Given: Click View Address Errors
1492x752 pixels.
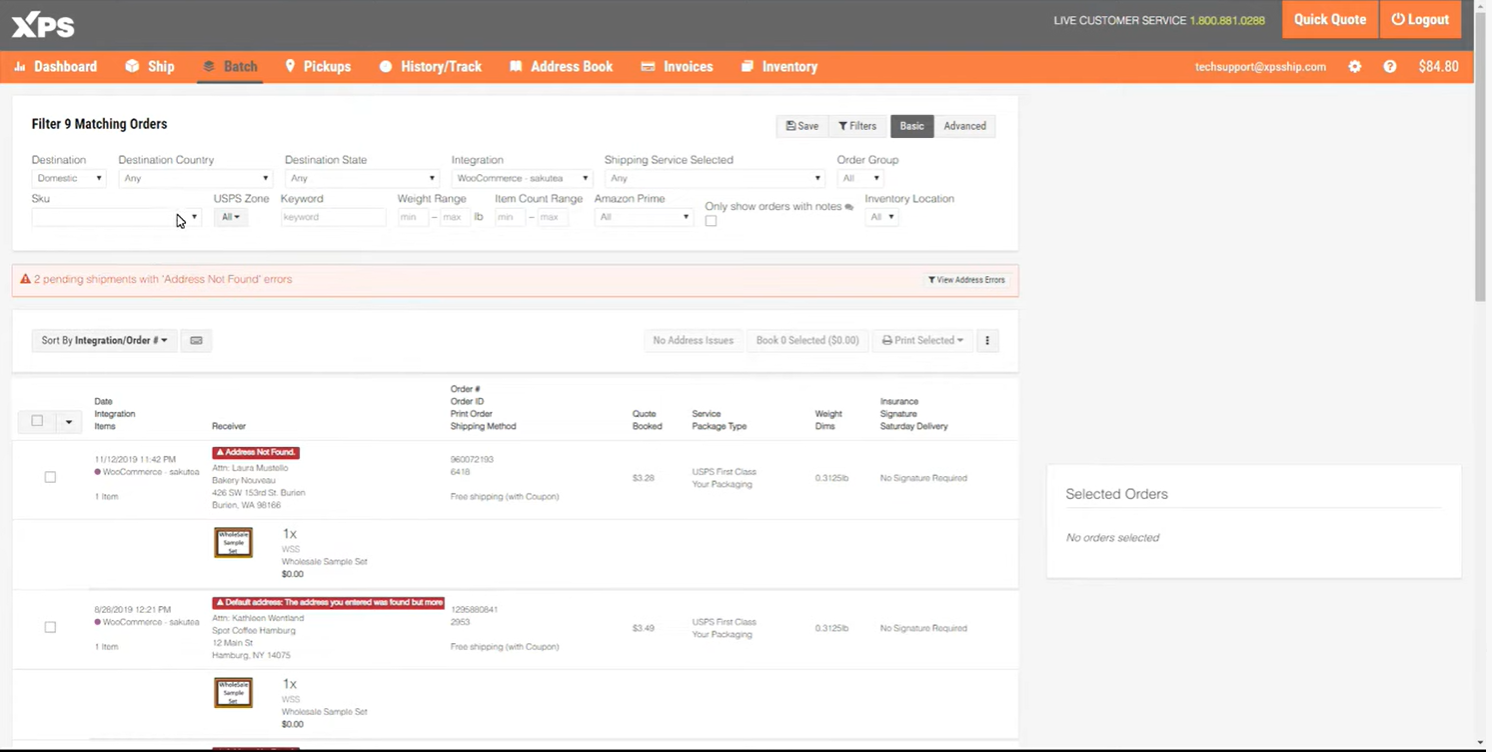Looking at the screenshot, I should click(966, 279).
